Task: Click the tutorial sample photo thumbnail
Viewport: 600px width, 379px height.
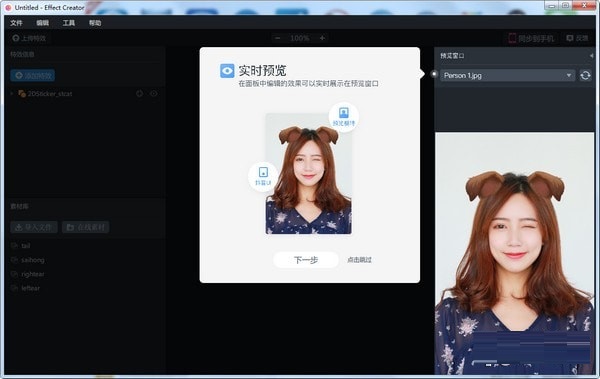Action: point(308,173)
